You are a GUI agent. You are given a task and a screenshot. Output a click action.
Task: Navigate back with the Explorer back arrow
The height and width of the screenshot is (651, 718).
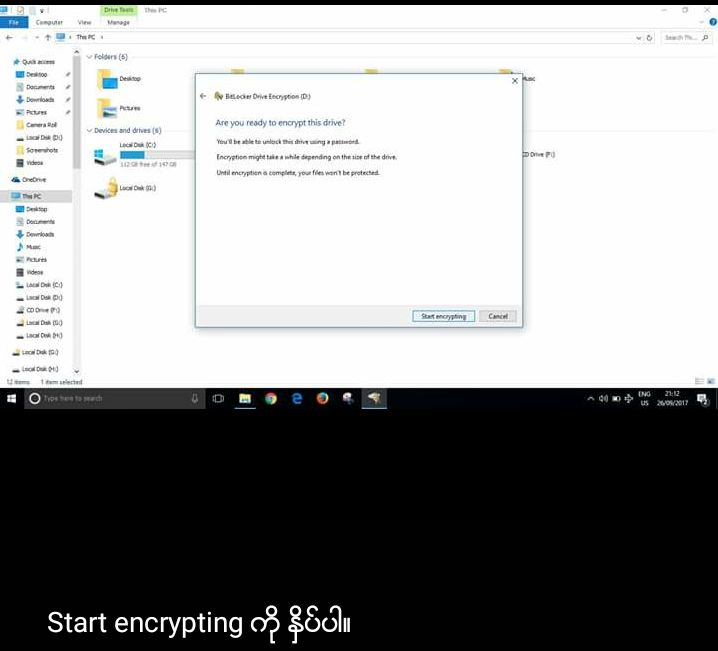pyautogui.click(x=9, y=38)
